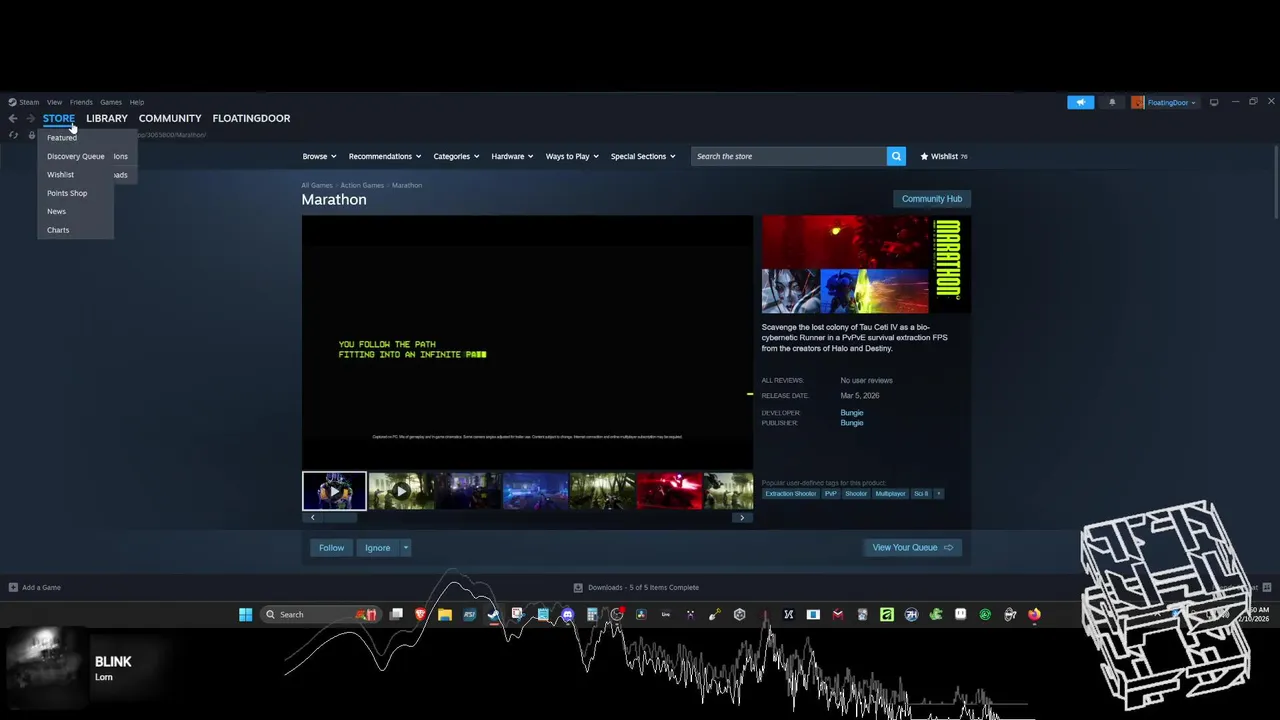Open the Friends menu
Viewport: 1280px width, 720px height.
(81, 102)
